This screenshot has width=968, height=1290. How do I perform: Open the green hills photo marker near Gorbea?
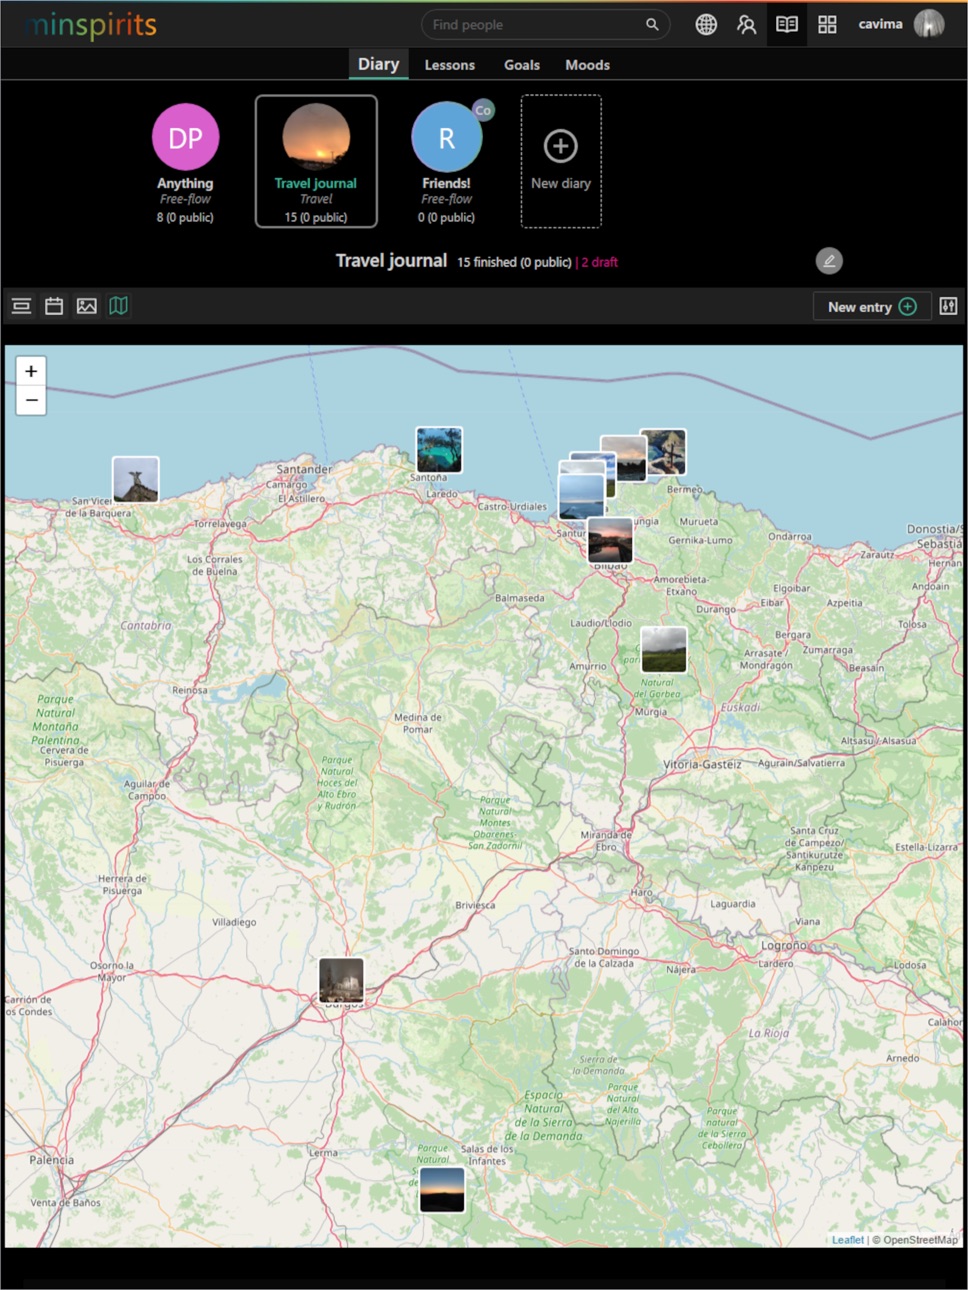click(663, 649)
